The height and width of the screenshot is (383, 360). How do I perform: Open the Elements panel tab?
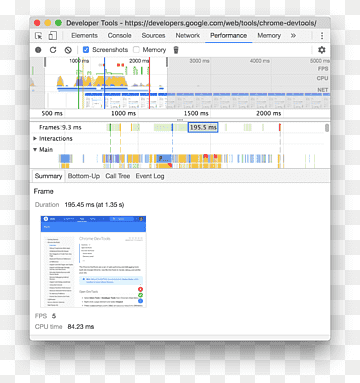coord(84,35)
